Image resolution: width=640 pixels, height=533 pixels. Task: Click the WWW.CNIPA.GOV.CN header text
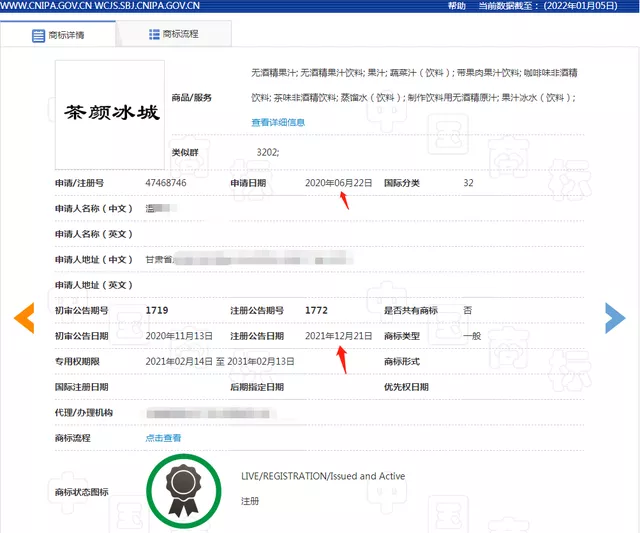coord(46,6)
